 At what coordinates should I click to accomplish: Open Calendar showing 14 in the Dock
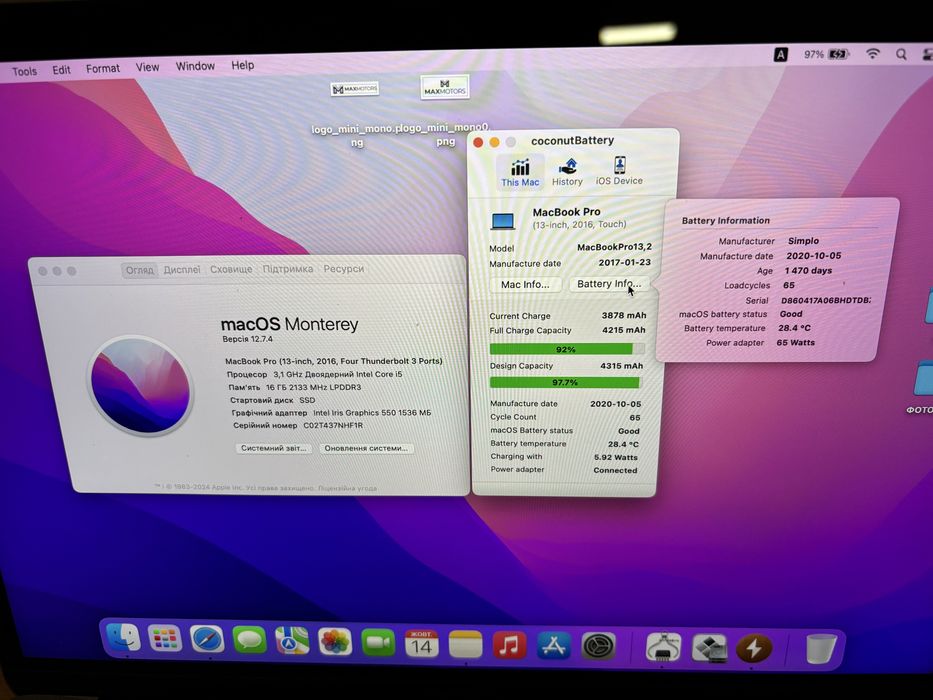(421, 643)
